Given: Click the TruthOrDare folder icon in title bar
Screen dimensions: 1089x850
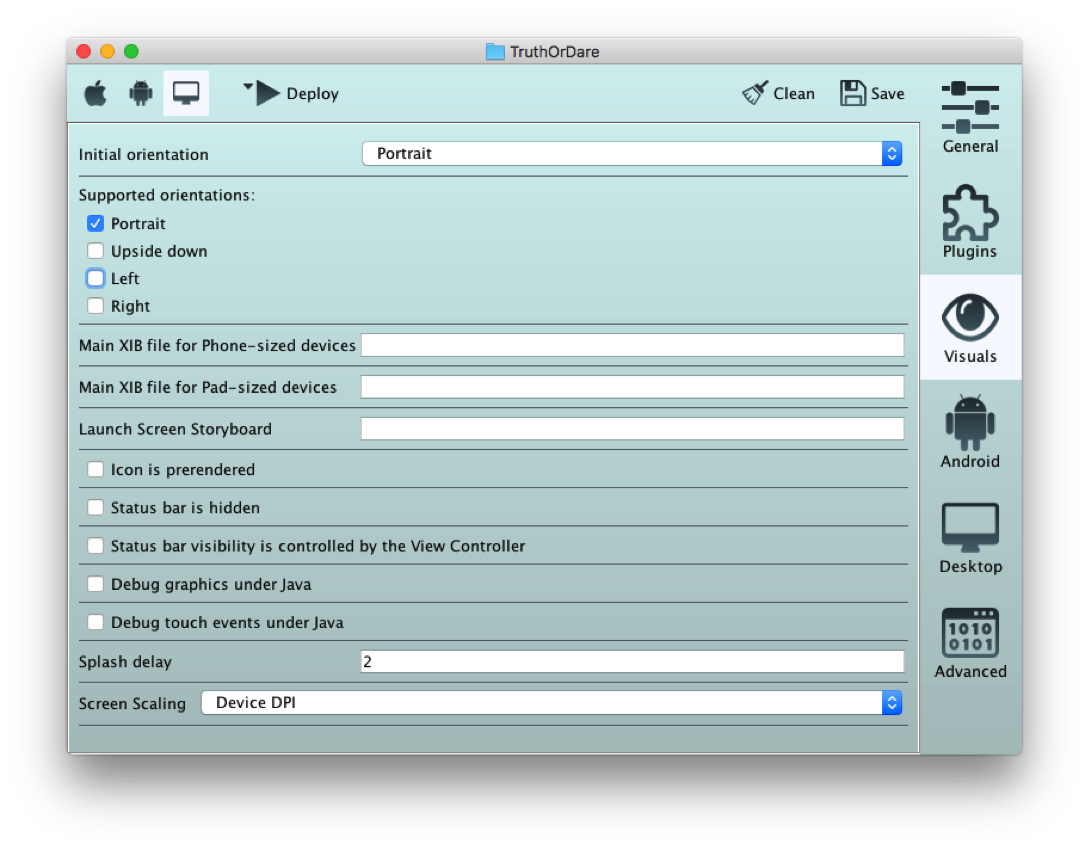Looking at the screenshot, I should 495,52.
